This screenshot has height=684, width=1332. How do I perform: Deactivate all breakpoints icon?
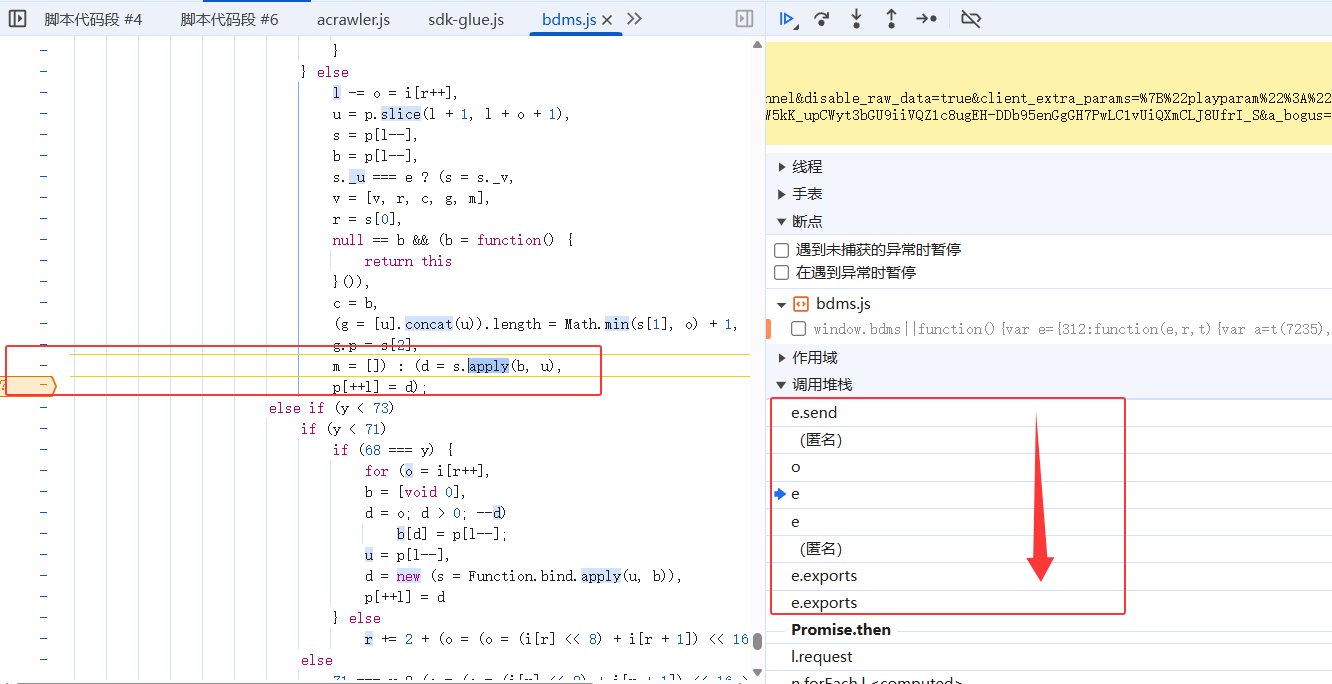coord(970,18)
